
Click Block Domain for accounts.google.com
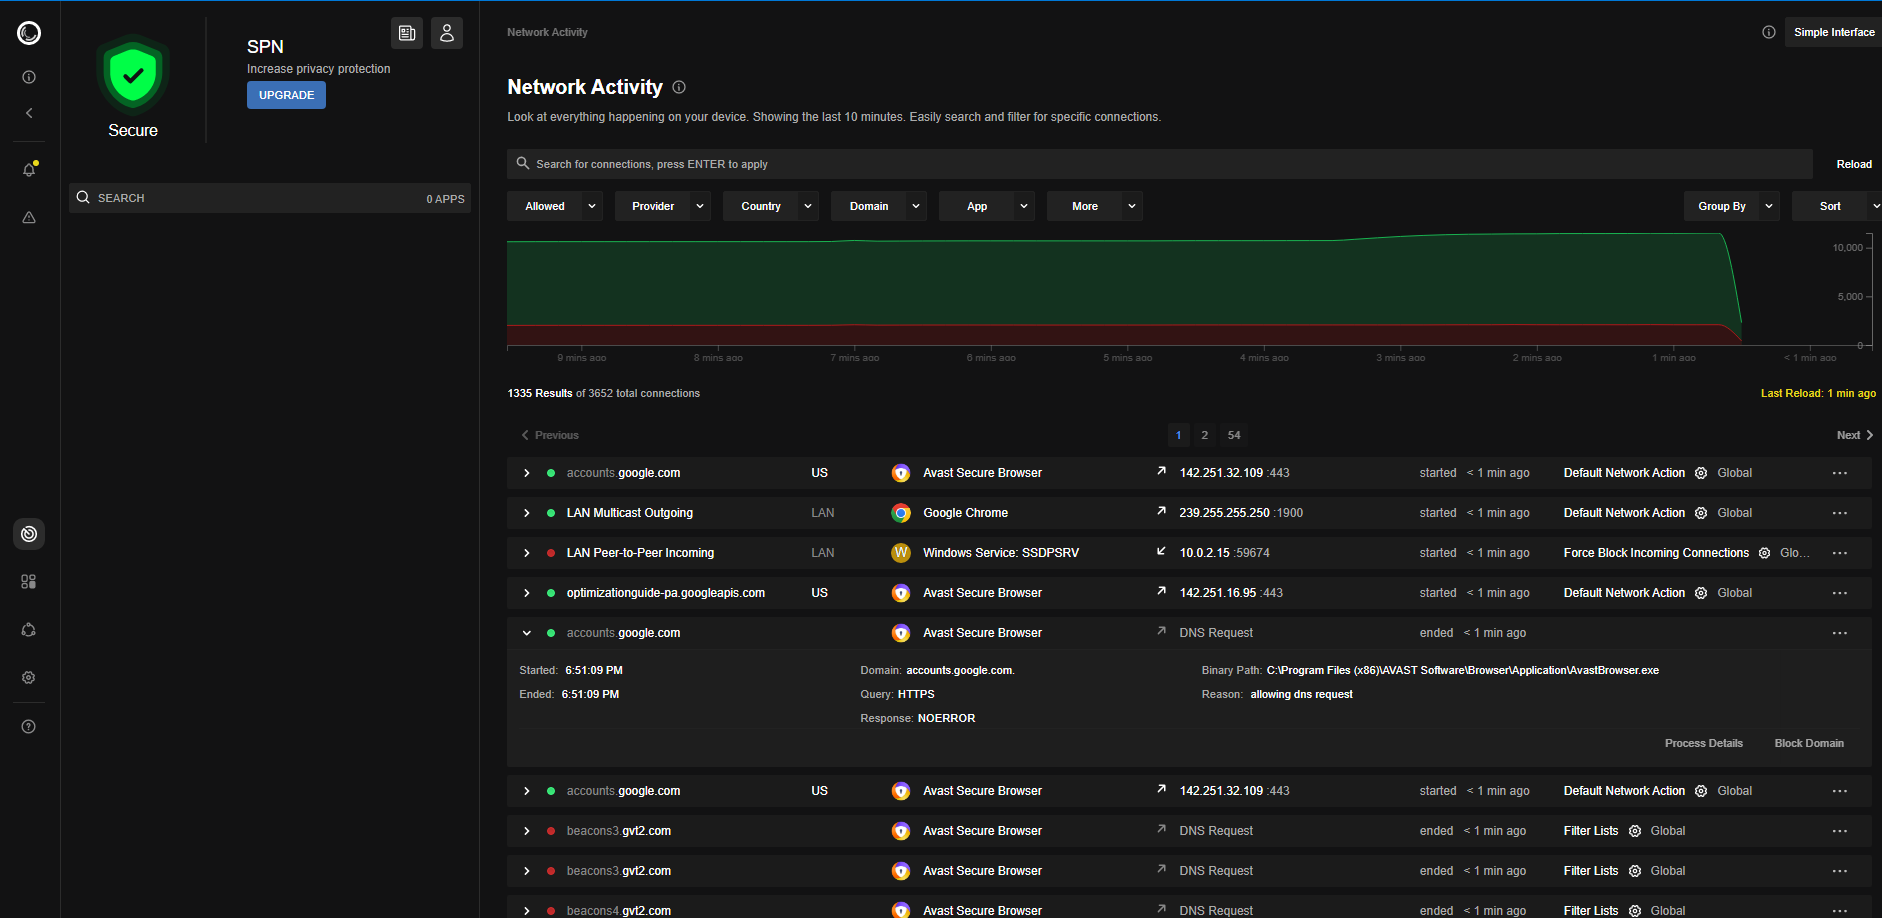1809,743
